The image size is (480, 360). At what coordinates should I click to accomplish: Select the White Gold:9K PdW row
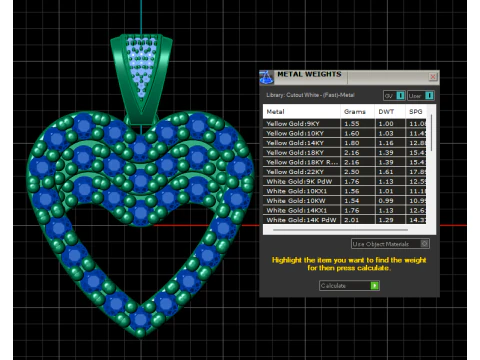coord(345,181)
